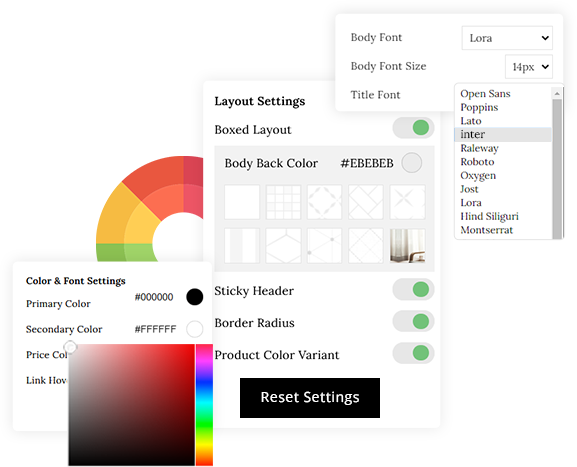Select Jost in the font list
577x467 pixels.
(x=469, y=189)
